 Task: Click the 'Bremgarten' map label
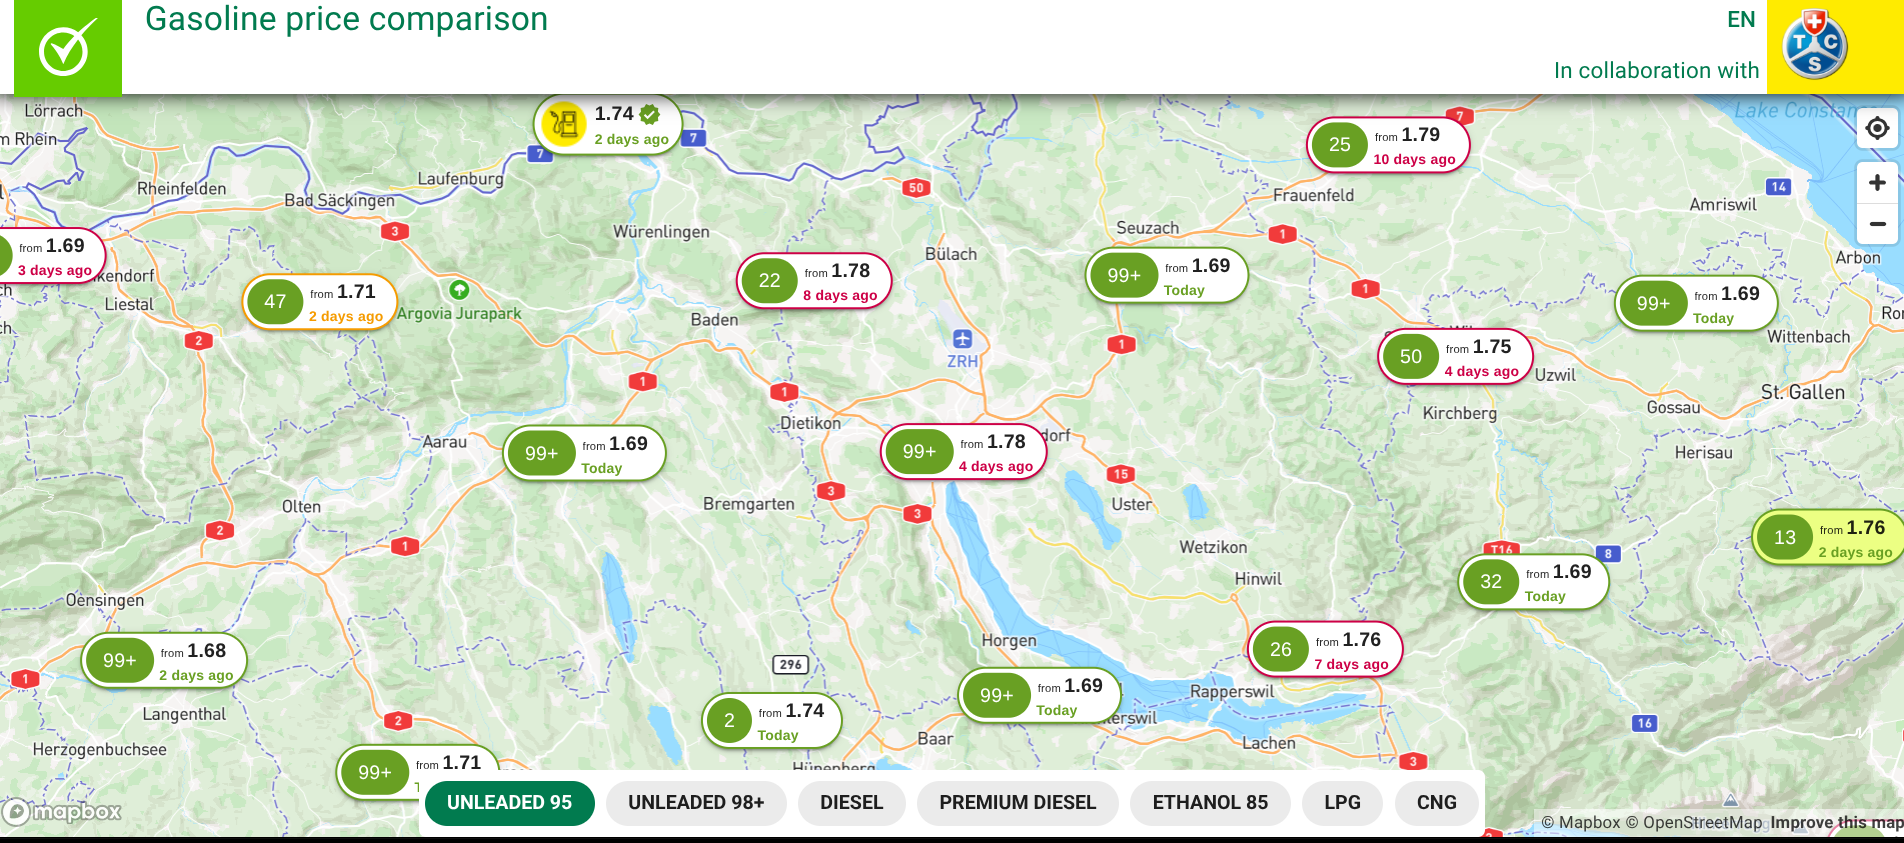748,505
